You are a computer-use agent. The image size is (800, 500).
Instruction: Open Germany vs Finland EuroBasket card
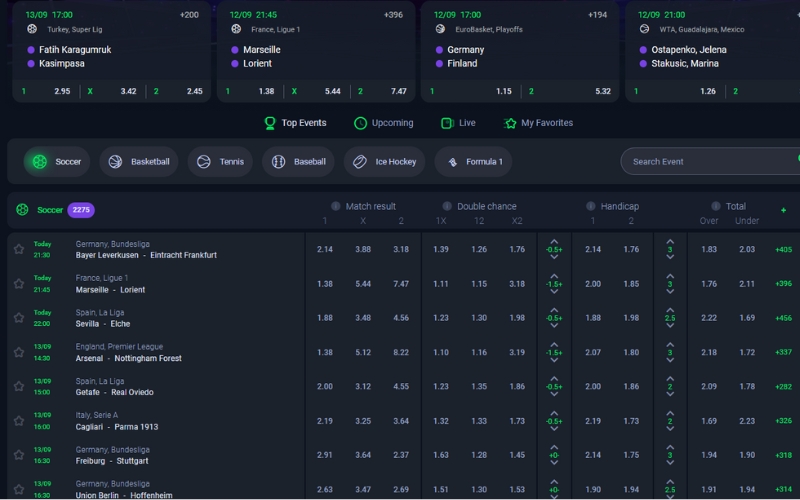(520, 51)
